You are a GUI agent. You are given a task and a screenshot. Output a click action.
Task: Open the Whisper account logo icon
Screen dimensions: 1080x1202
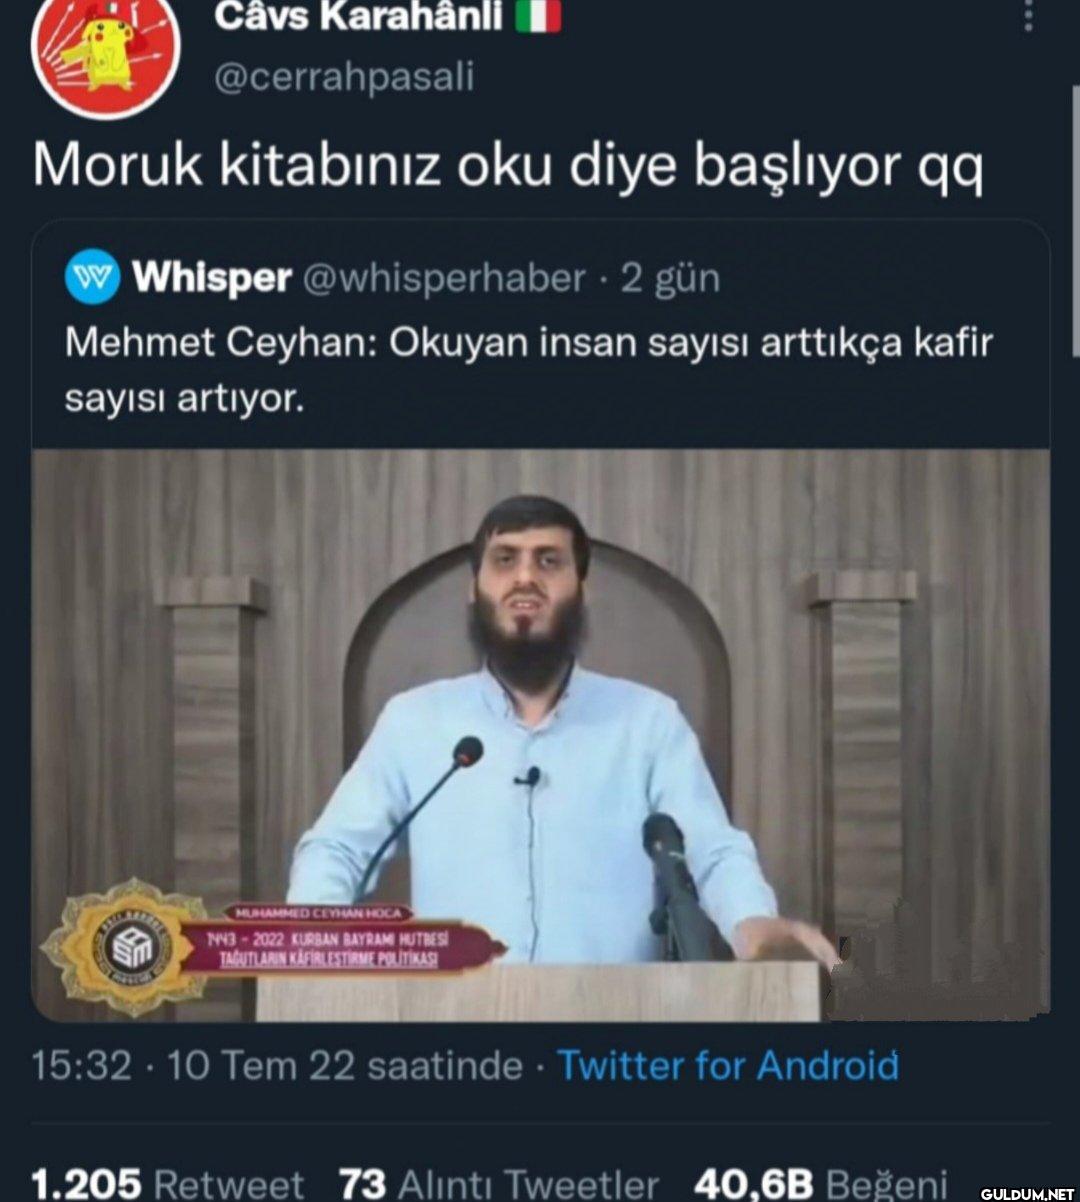(92, 277)
